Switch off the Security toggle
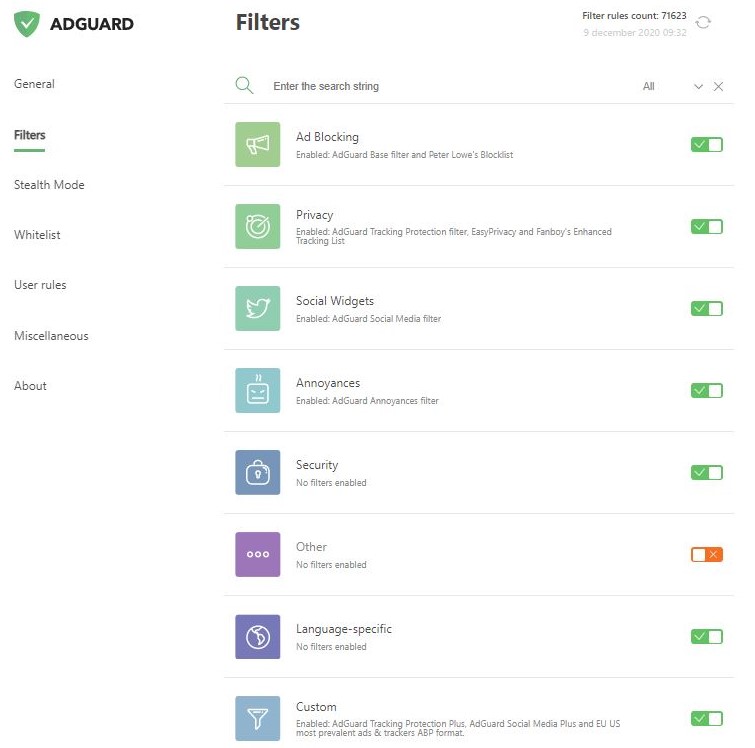The image size is (755, 748). coord(707,472)
